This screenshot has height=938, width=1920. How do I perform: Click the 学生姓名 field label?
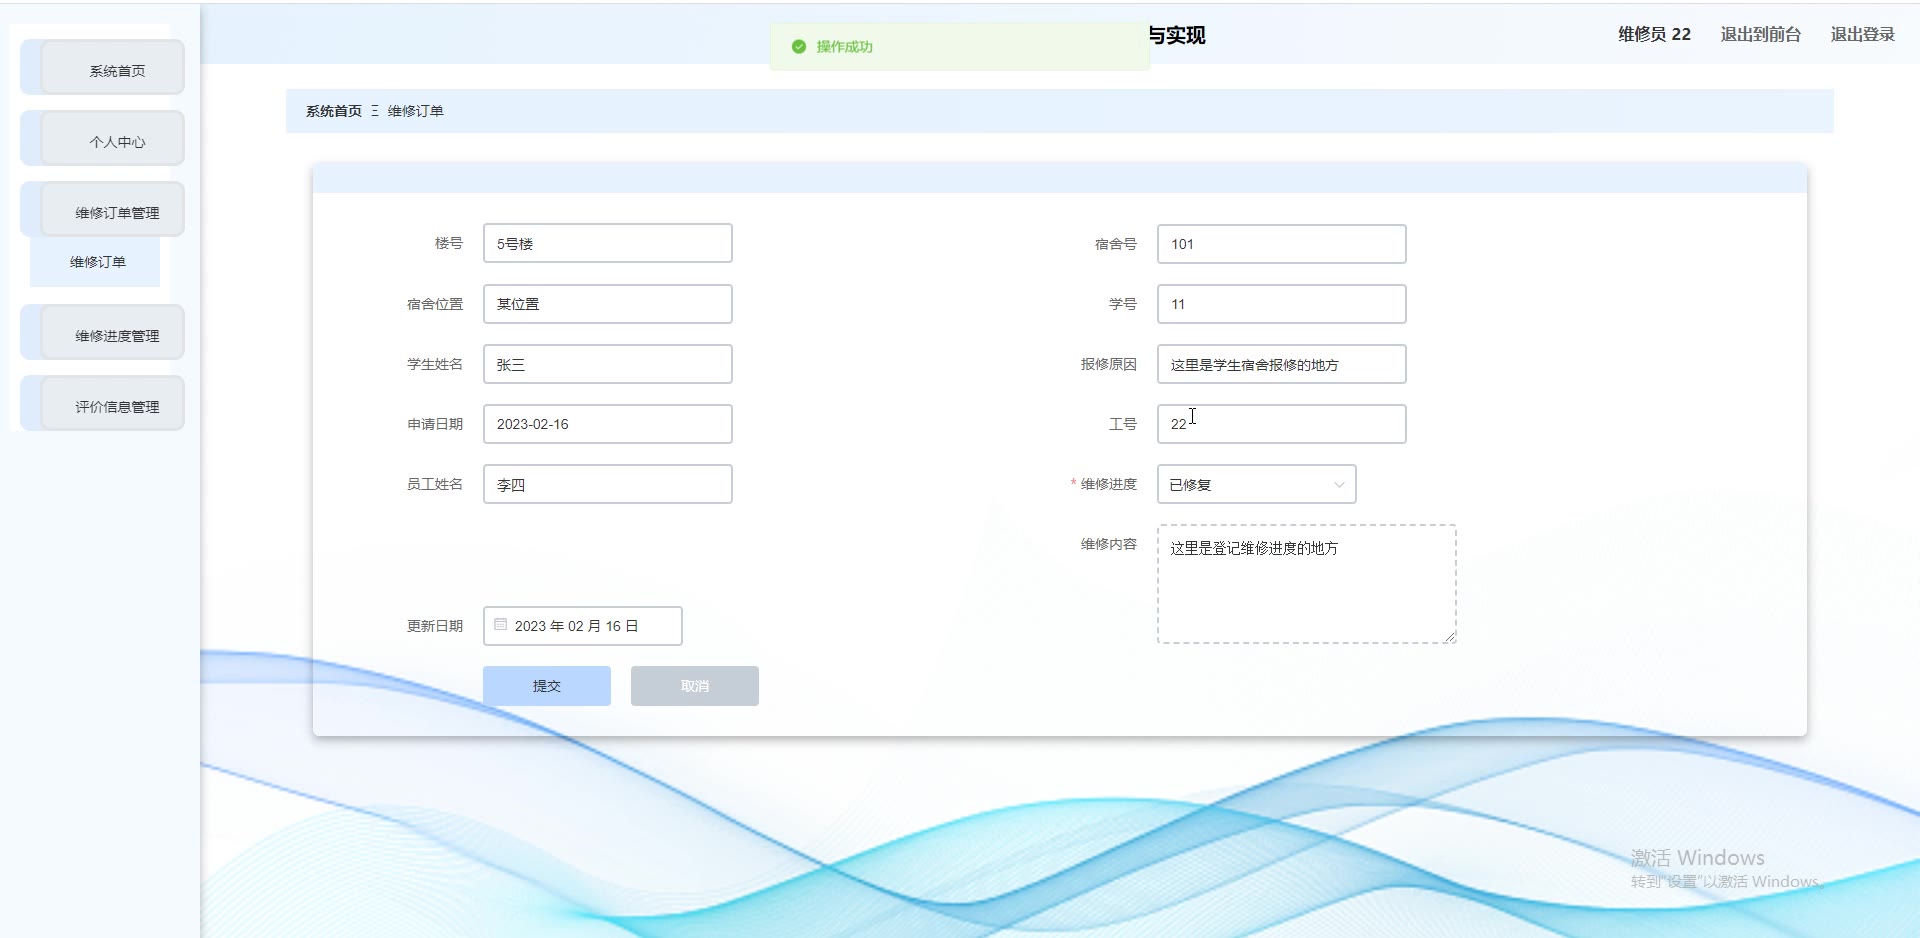(x=435, y=364)
